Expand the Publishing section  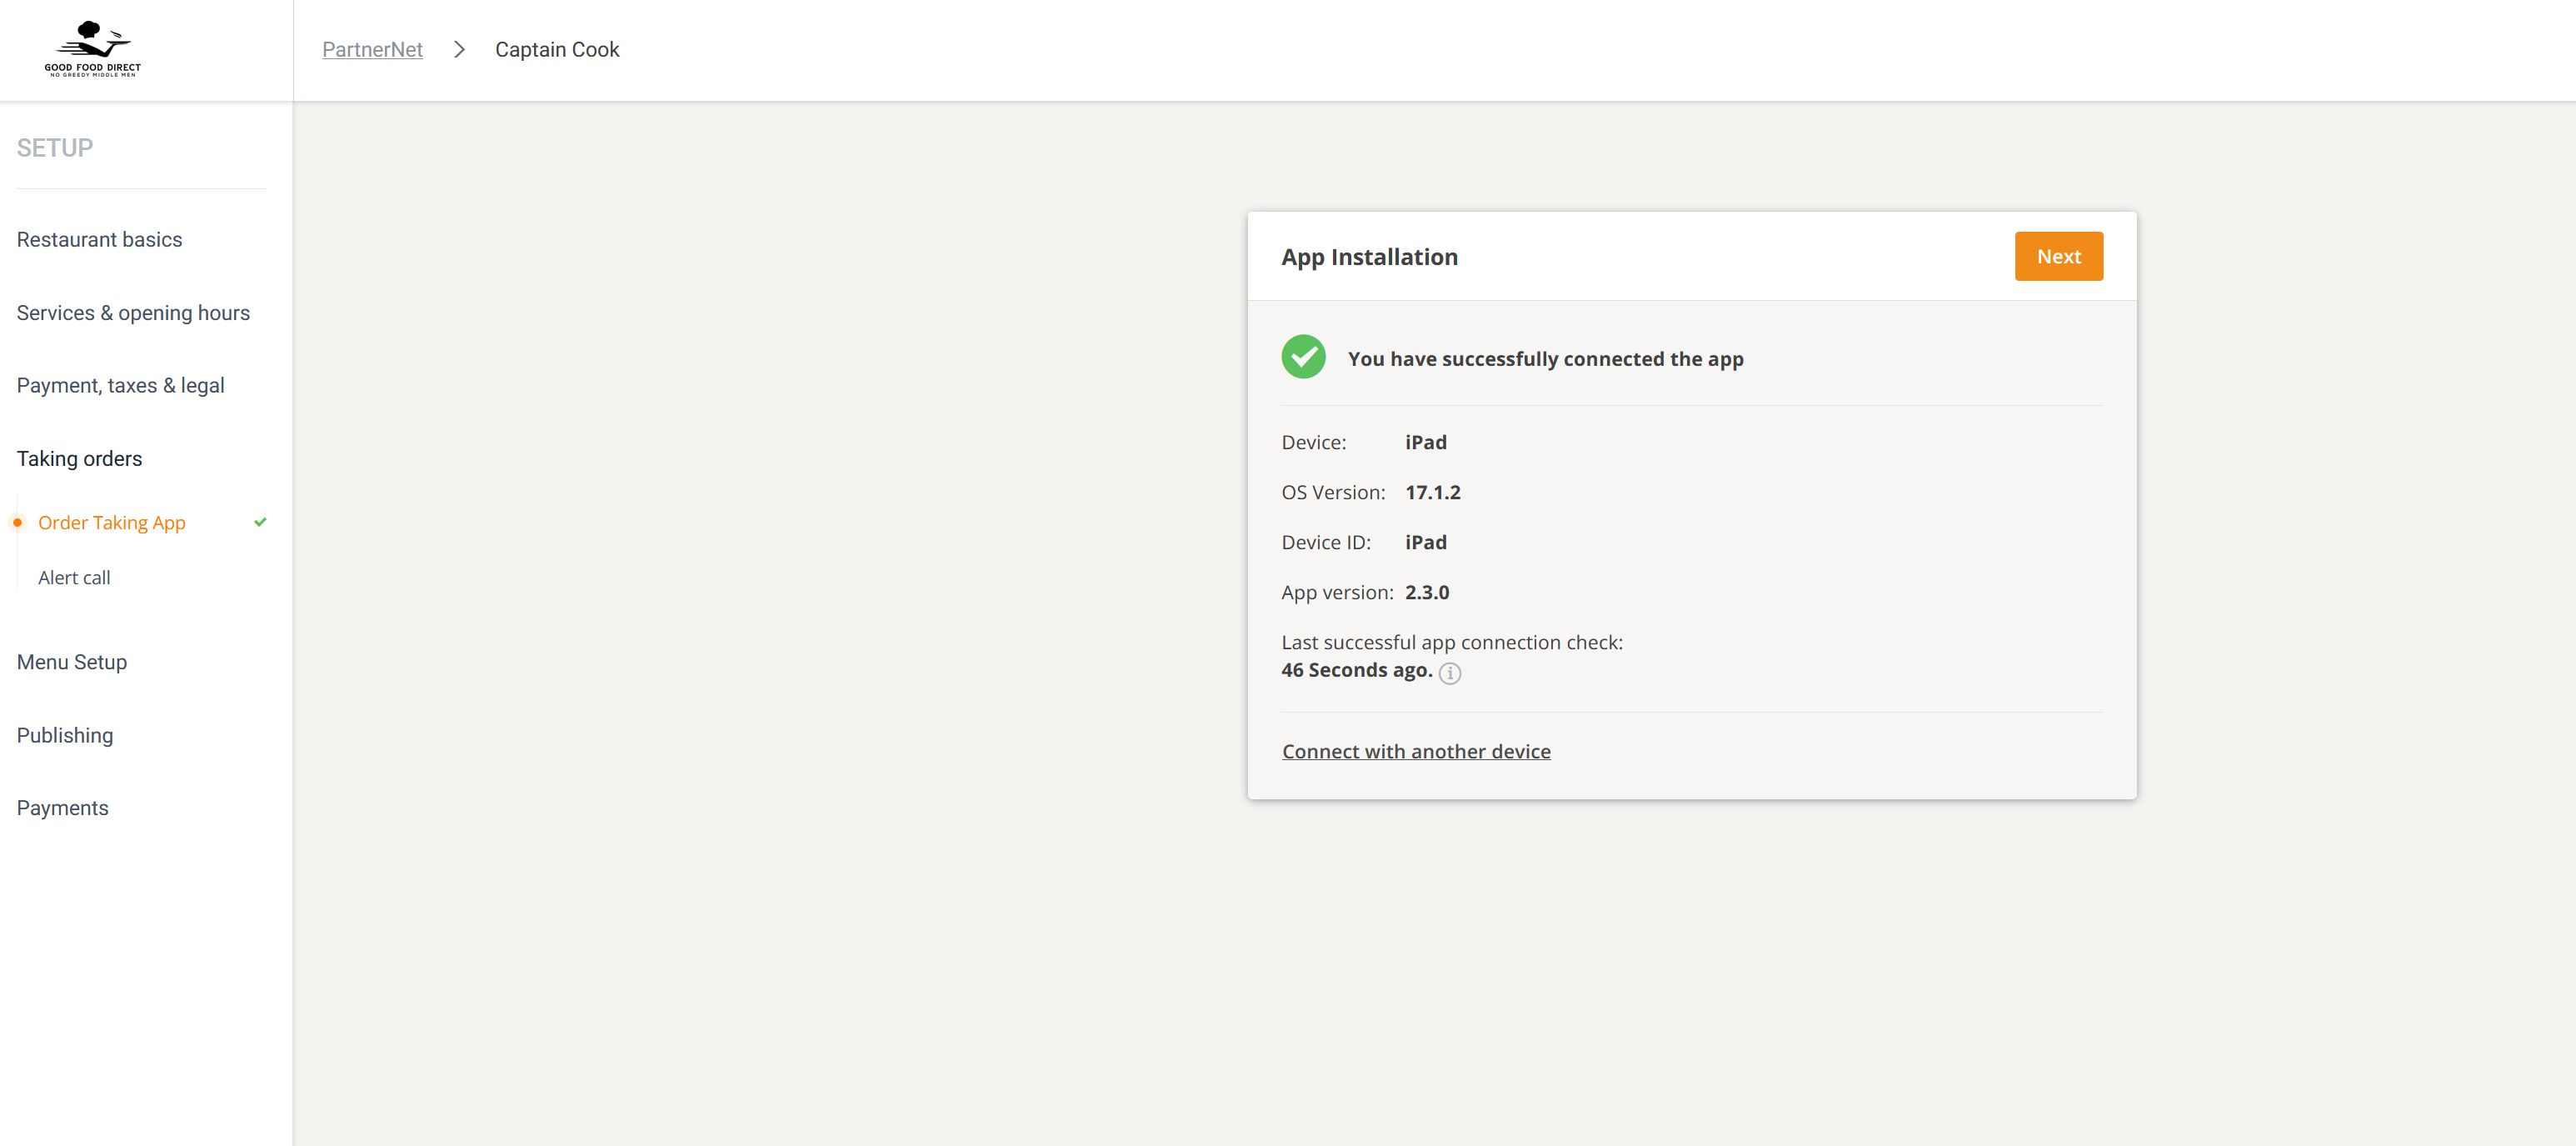(65, 735)
